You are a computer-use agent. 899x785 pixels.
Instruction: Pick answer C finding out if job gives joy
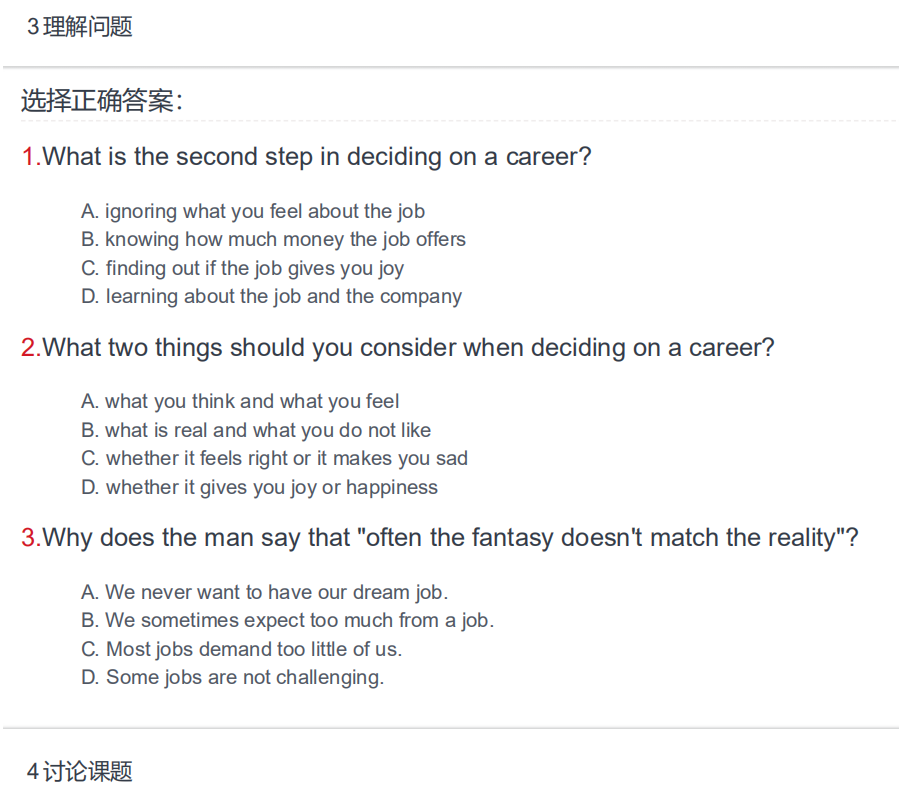[x=243, y=268]
